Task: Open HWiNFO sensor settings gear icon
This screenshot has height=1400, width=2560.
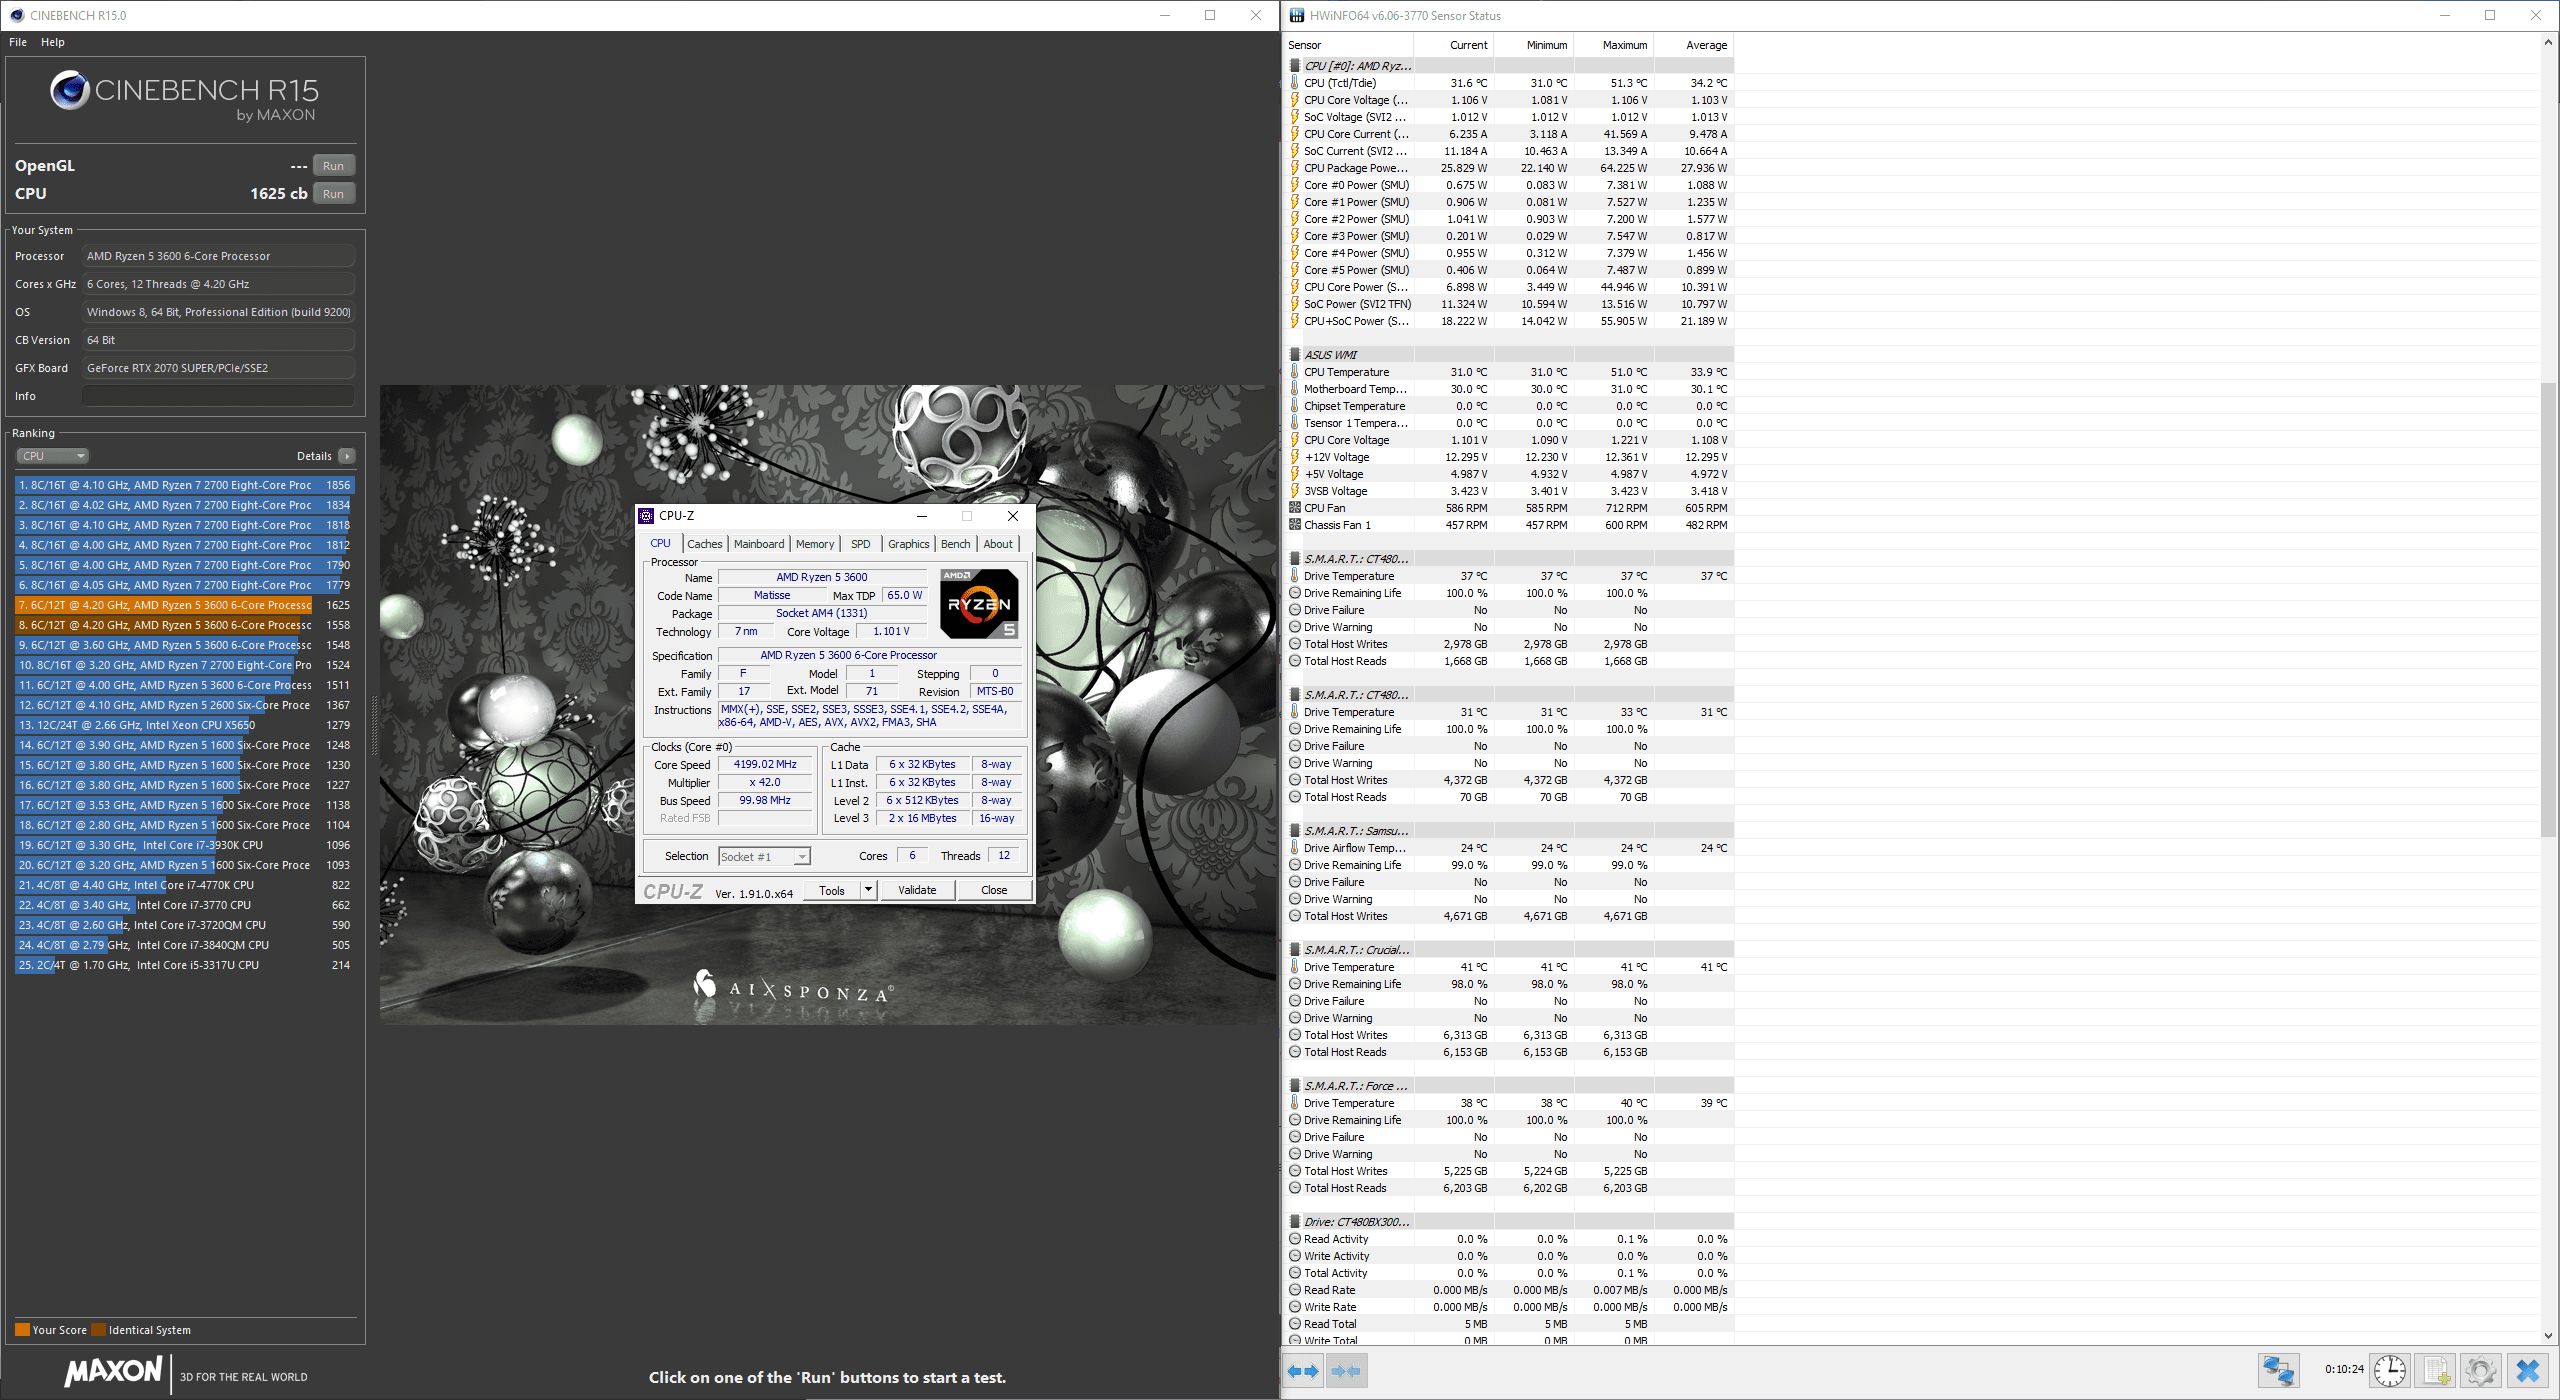Action: click(2481, 1370)
